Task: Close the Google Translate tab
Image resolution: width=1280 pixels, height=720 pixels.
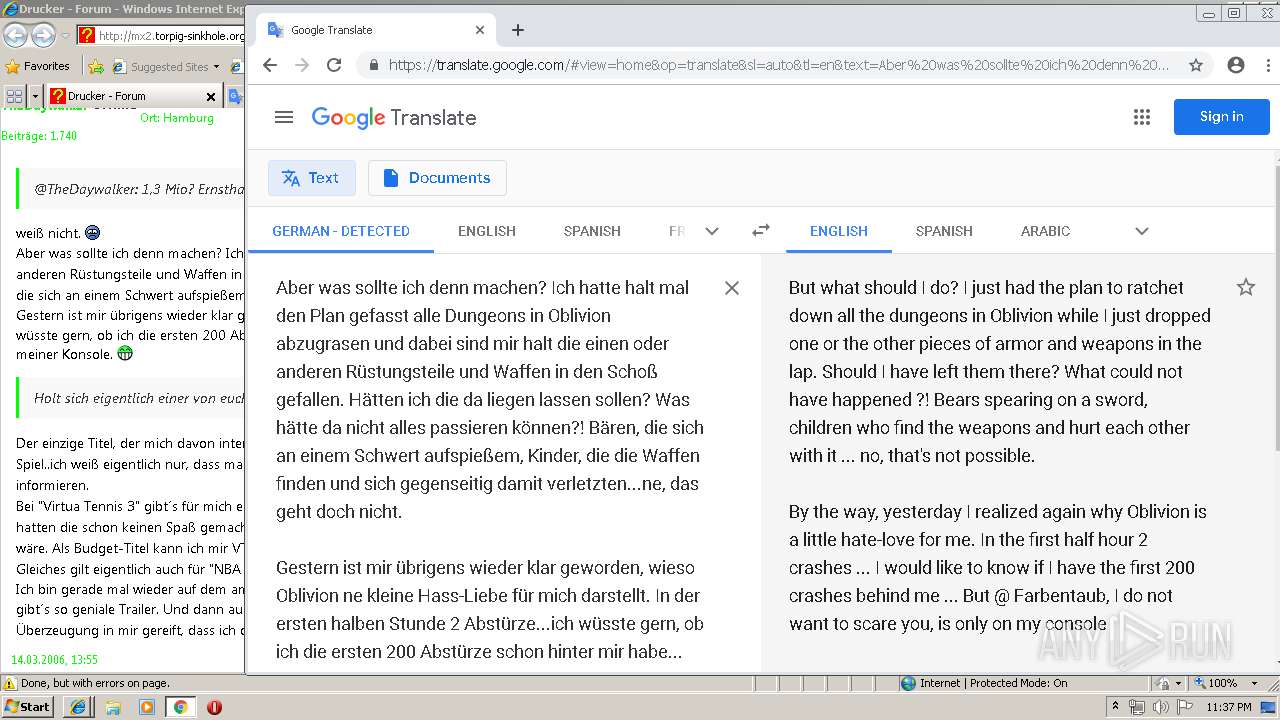Action: 480,30
